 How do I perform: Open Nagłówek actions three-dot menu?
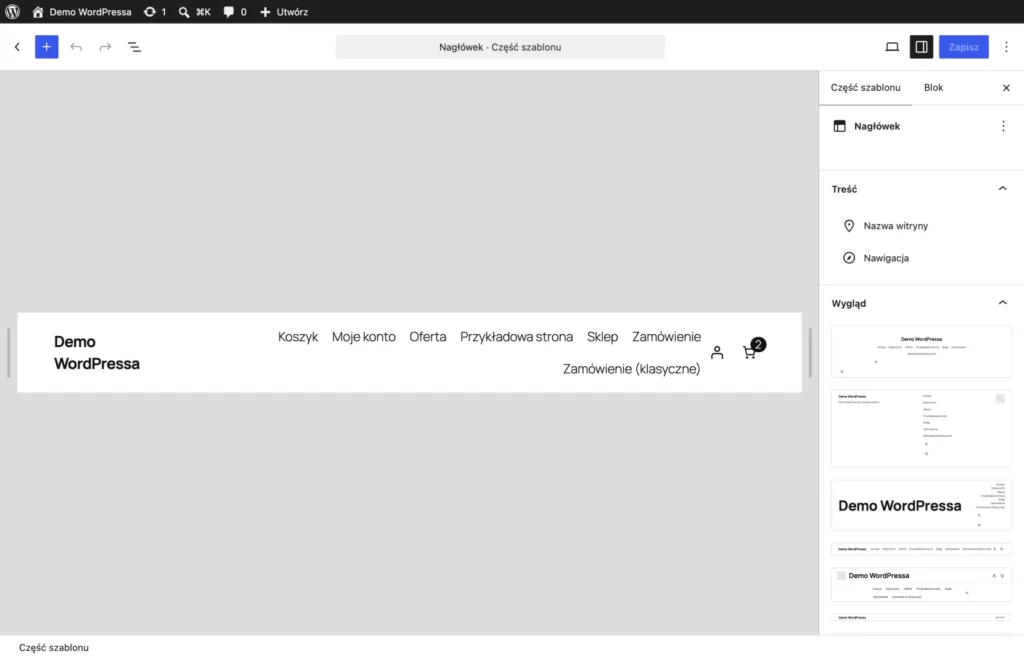[x=1003, y=126]
